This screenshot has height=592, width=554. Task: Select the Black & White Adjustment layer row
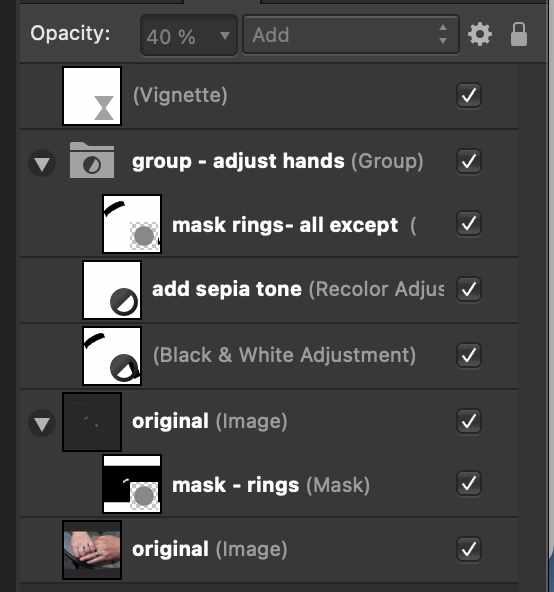coord(269,356)
